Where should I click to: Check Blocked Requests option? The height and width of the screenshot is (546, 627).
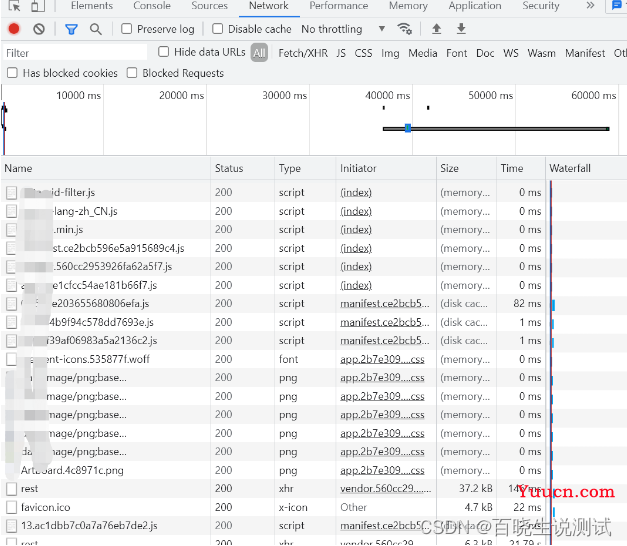tap(132, 73)
